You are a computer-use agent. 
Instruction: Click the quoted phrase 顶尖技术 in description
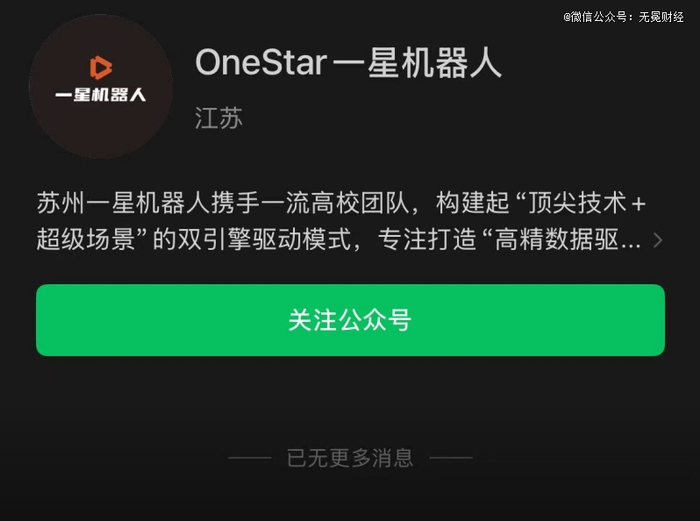click(x=578, y=203)
